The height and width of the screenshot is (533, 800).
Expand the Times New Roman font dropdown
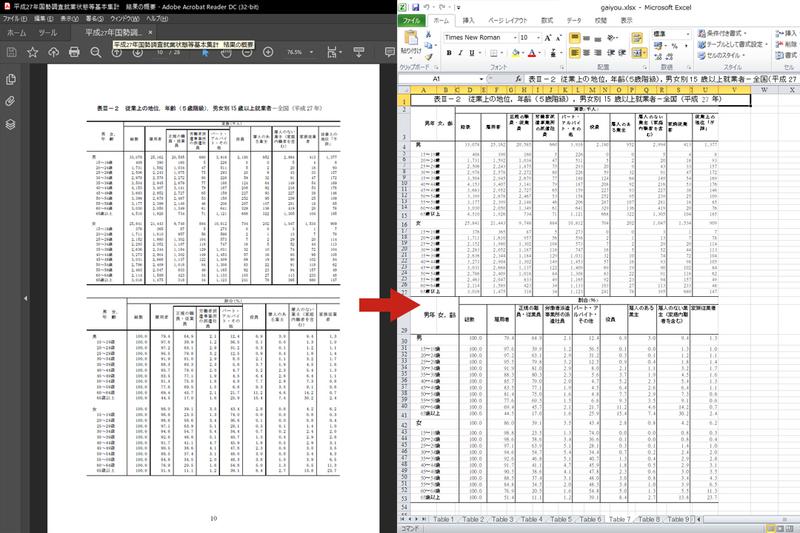coord(515,38)
